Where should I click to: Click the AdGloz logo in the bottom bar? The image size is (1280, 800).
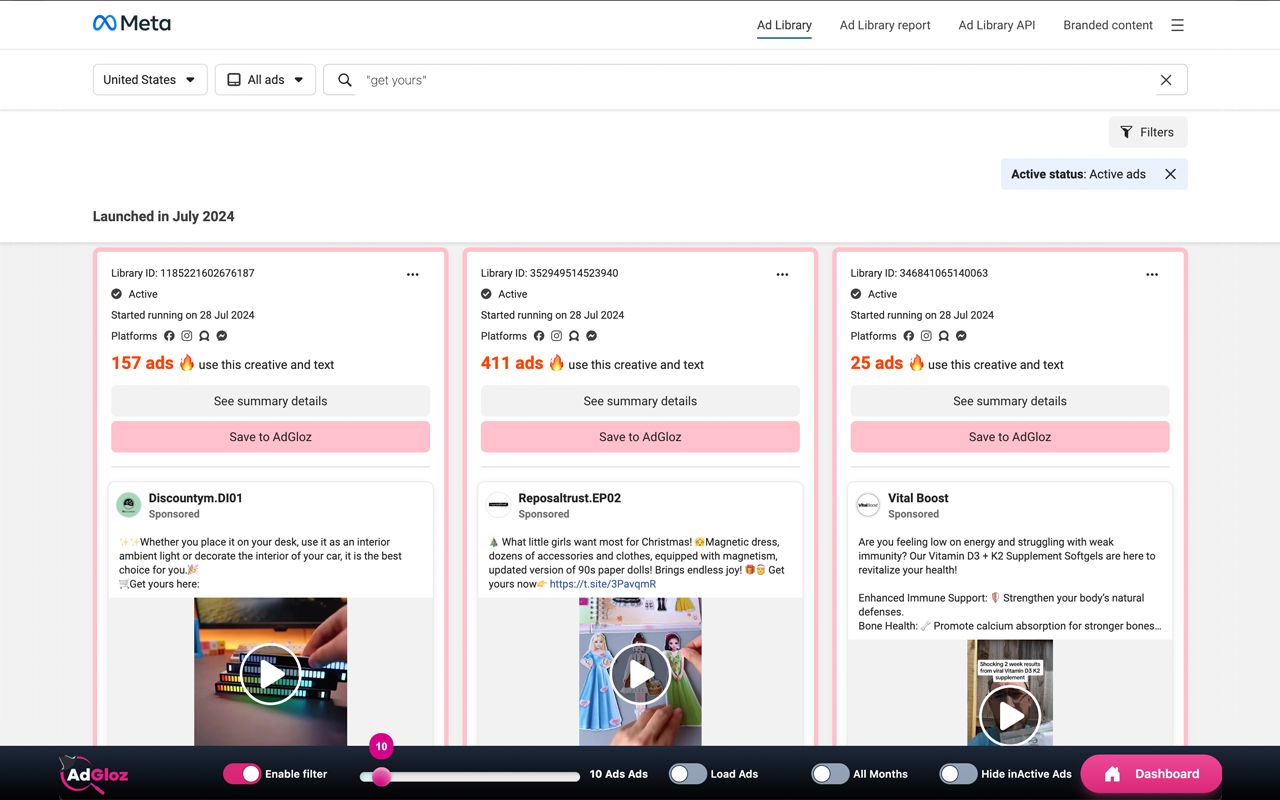point(91,775)
